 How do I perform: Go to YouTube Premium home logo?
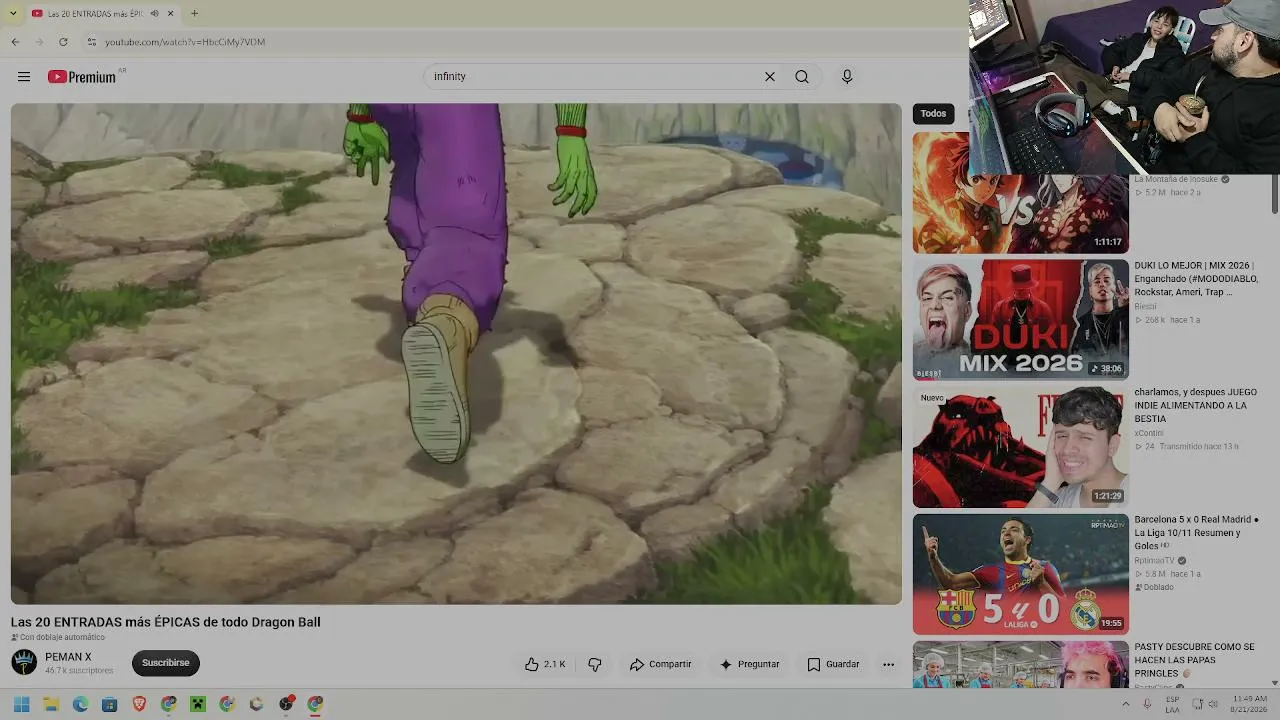82,77
